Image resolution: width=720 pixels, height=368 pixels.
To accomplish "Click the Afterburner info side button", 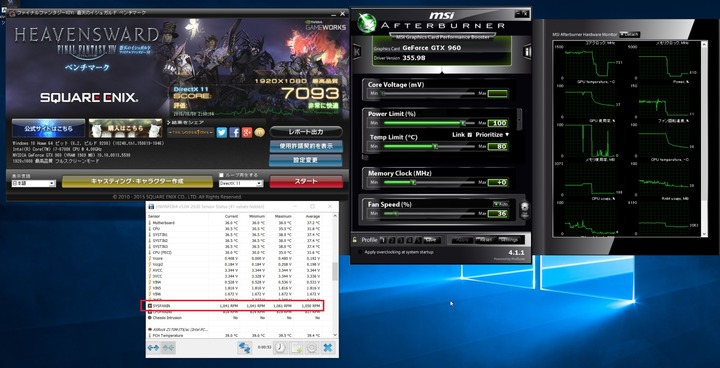I will [x=527, y=51].
